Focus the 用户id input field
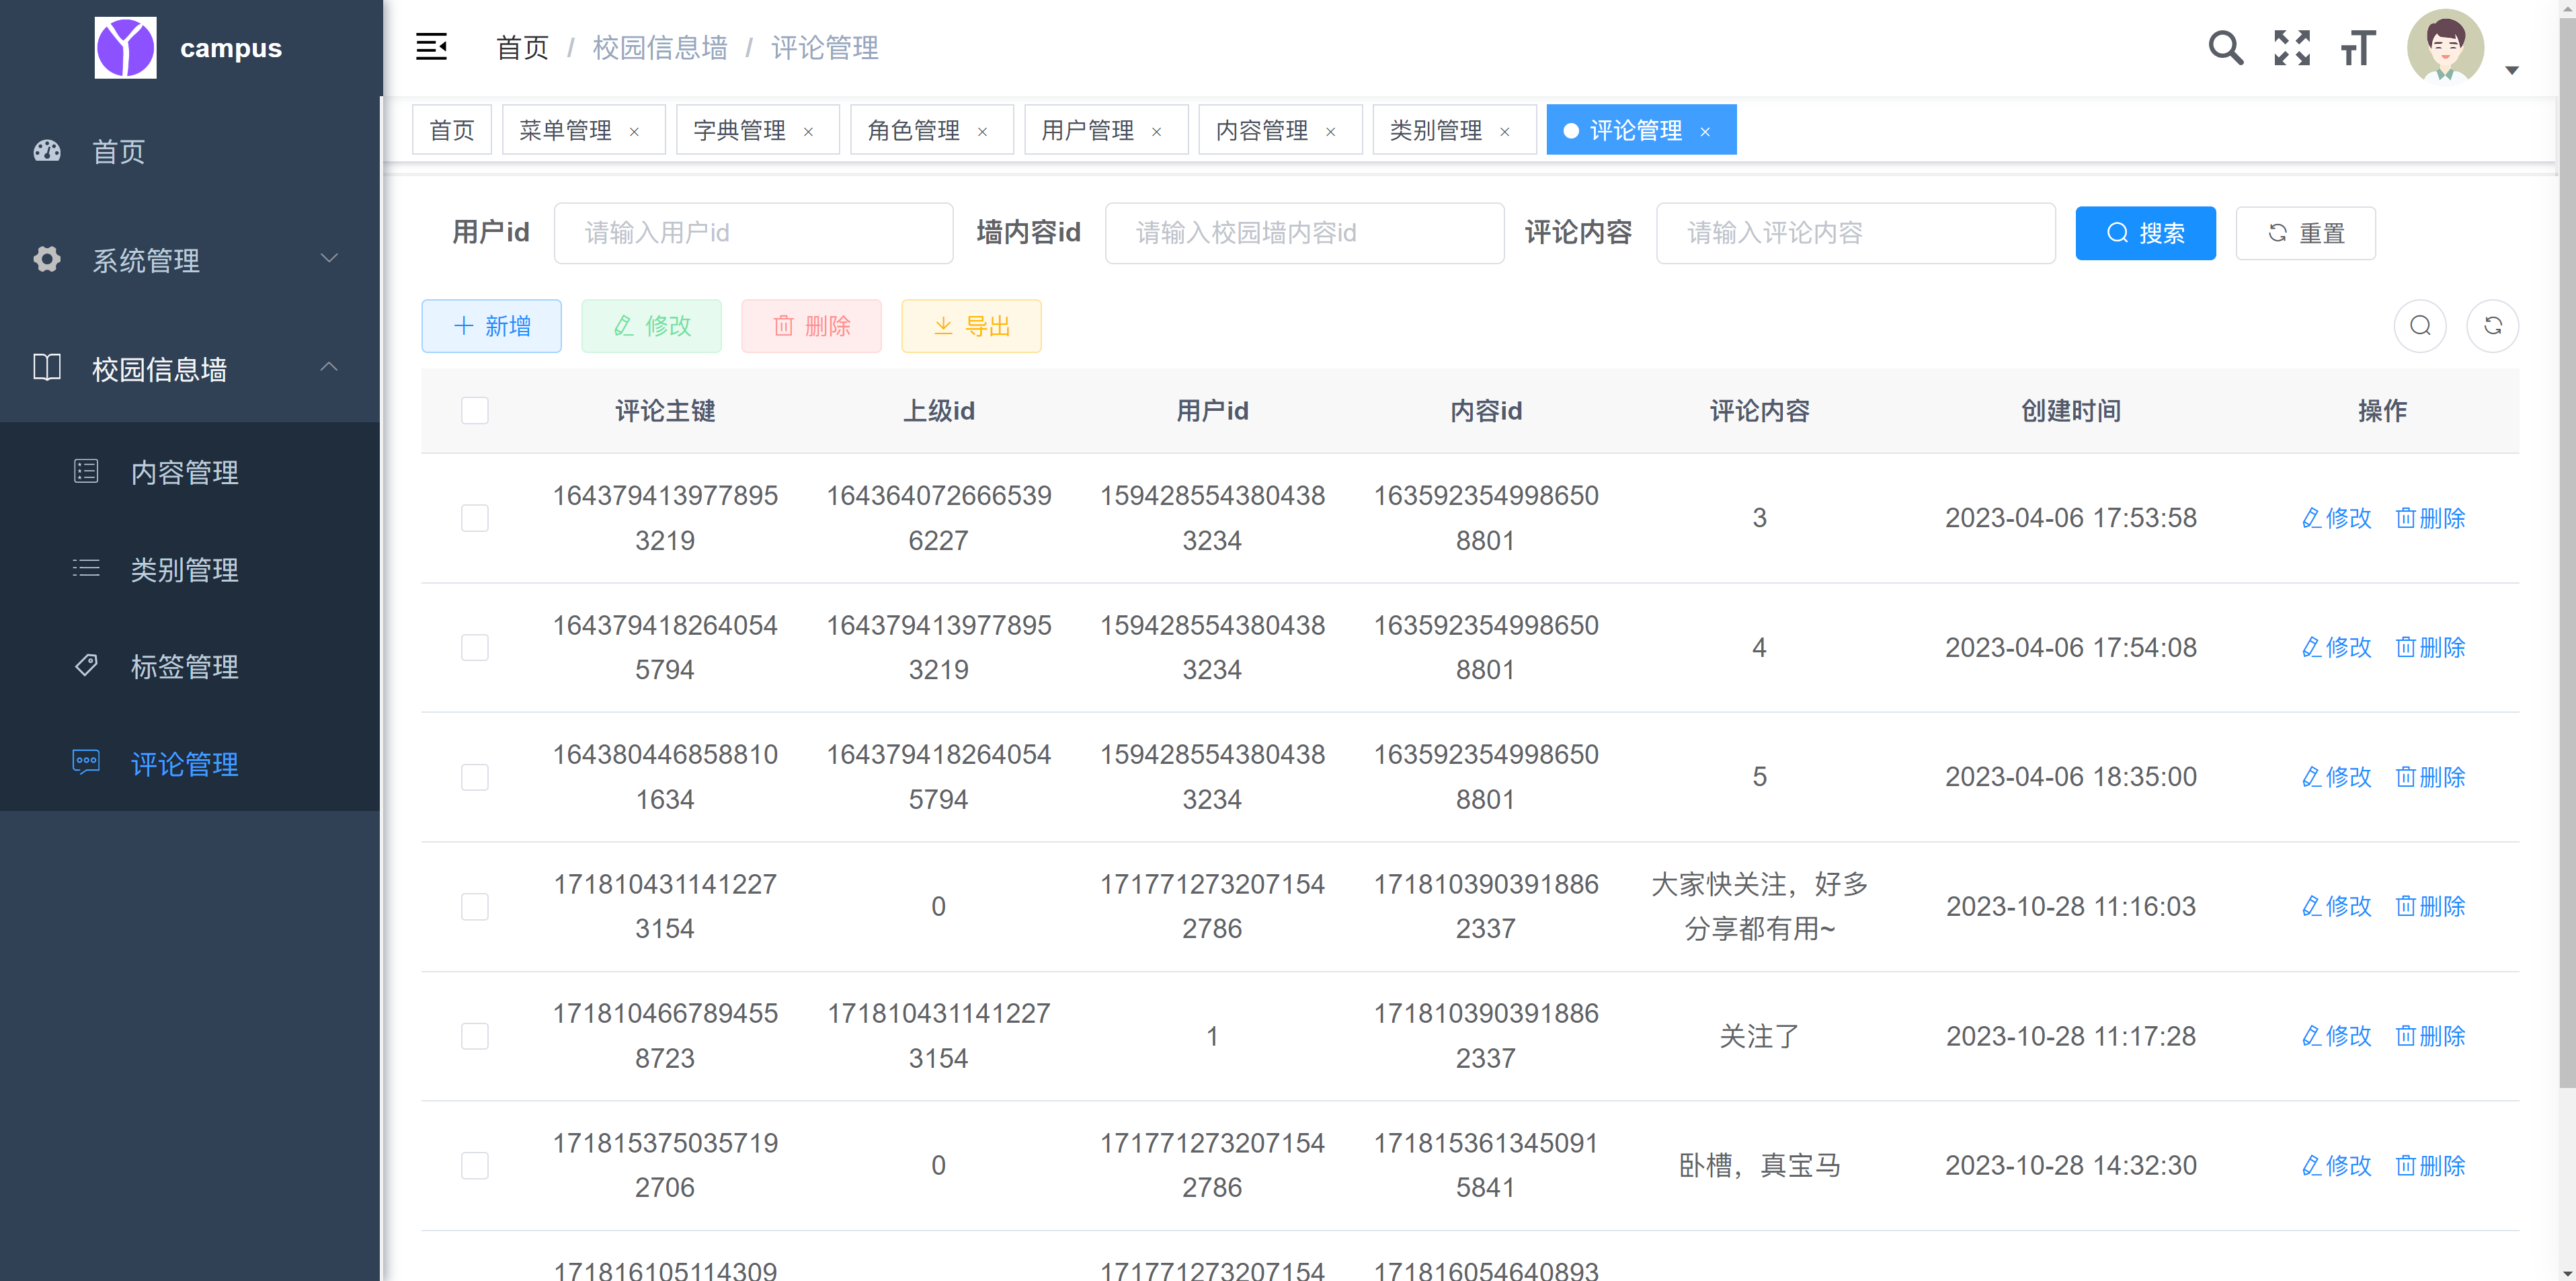The height and width of the screenshot is (1281, 2576). [x=753, y=233]
